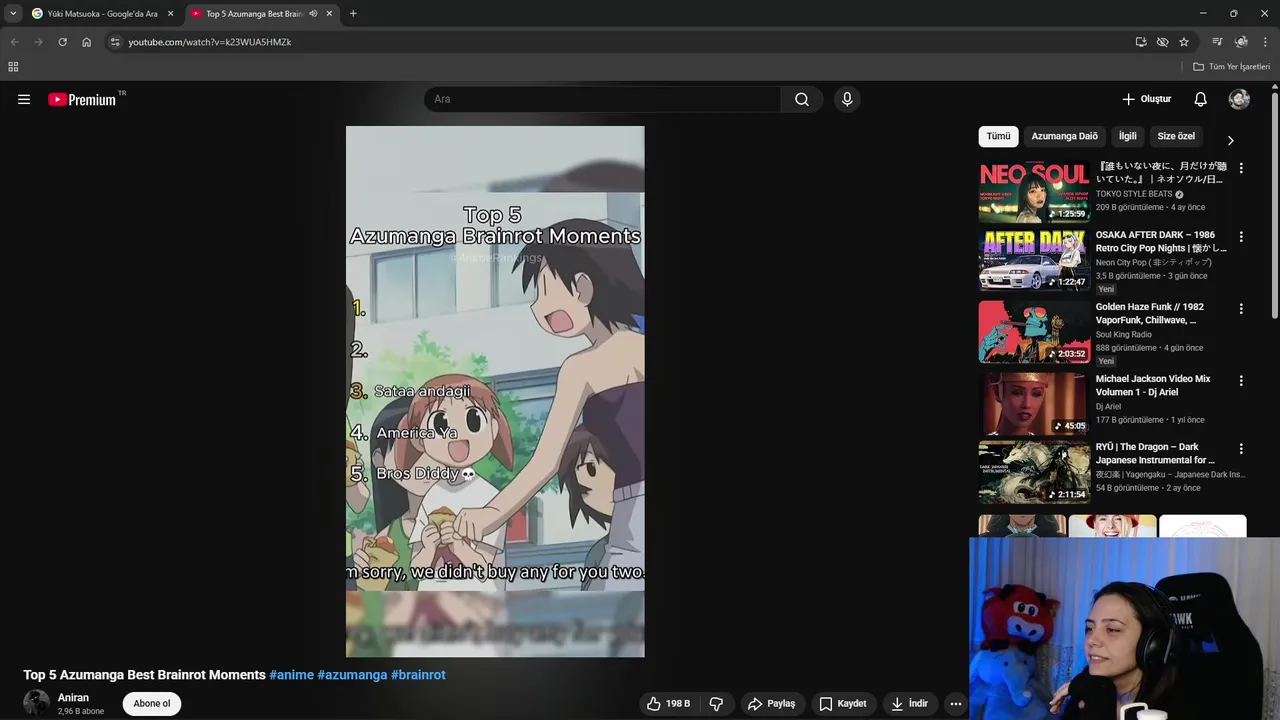Close the Yūki Matsuoka Google tab
This screenshot has height=720, width=1280.
click(x=170, y=14)
